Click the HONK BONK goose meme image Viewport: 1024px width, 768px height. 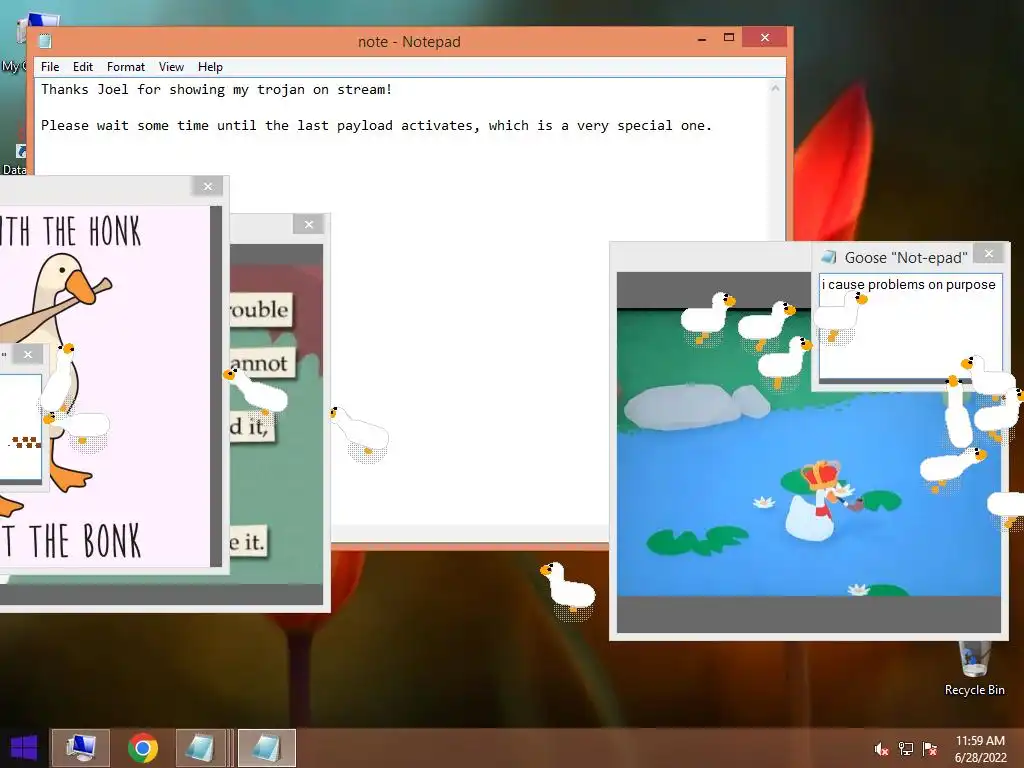(x=104, y=387)
